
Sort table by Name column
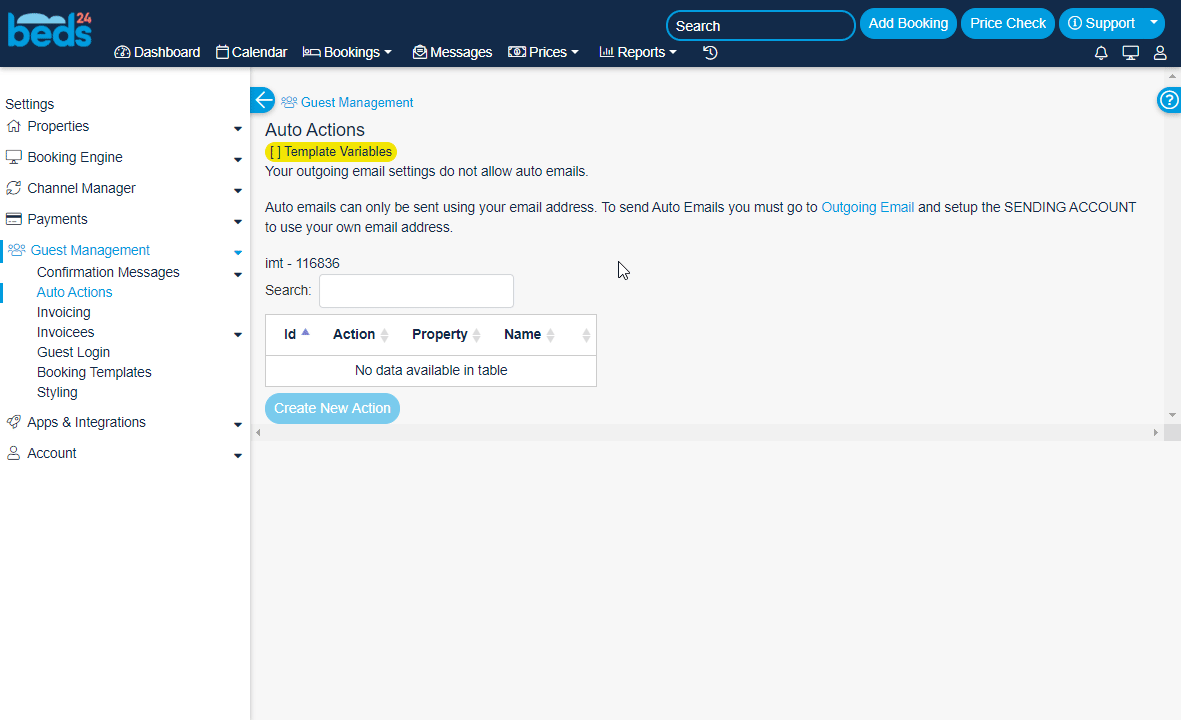(x=529, y=334)
